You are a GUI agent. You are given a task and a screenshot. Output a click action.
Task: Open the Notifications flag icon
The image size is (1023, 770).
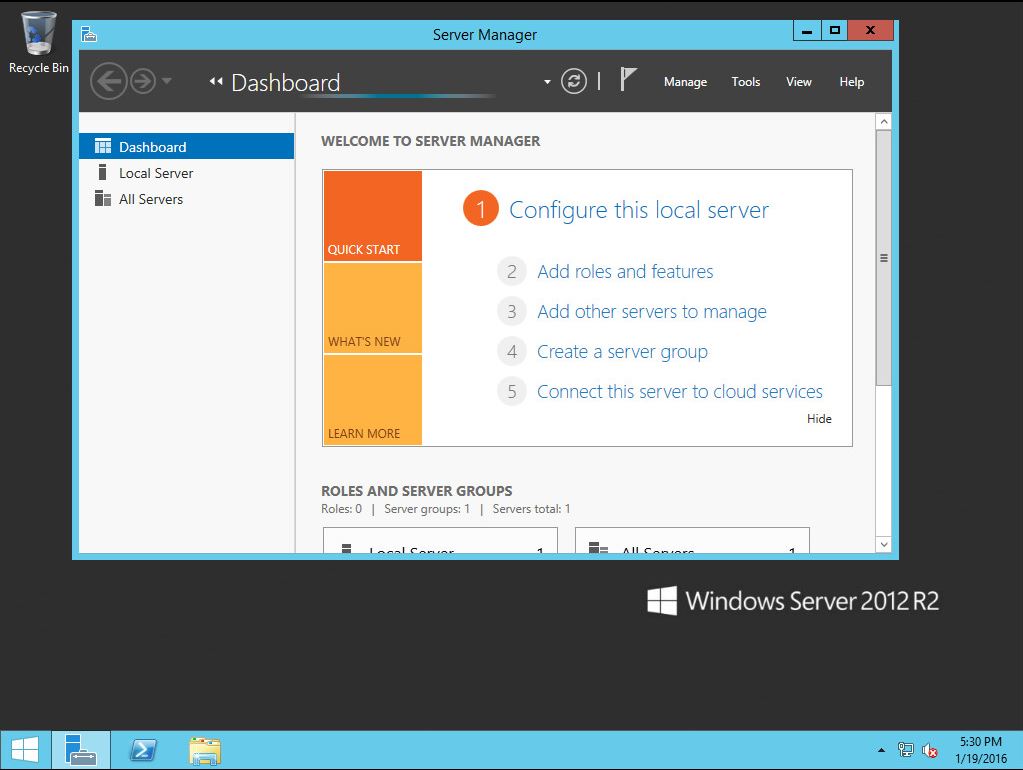[x=628, y=80]
